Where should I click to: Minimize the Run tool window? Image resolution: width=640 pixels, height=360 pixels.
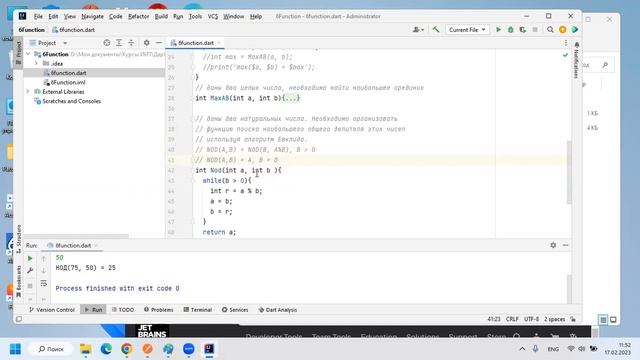click(565, 245)
